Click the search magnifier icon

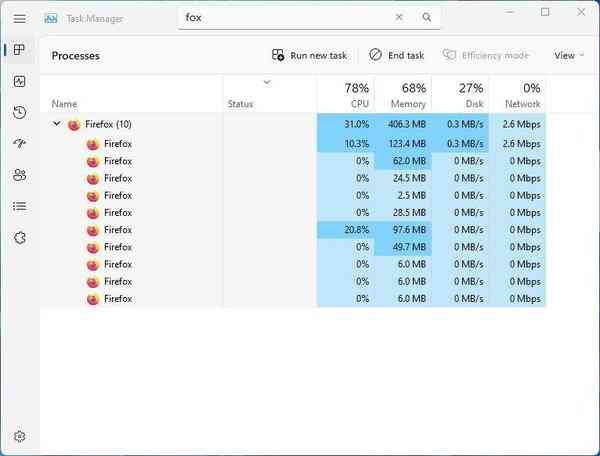pos(427,17)
